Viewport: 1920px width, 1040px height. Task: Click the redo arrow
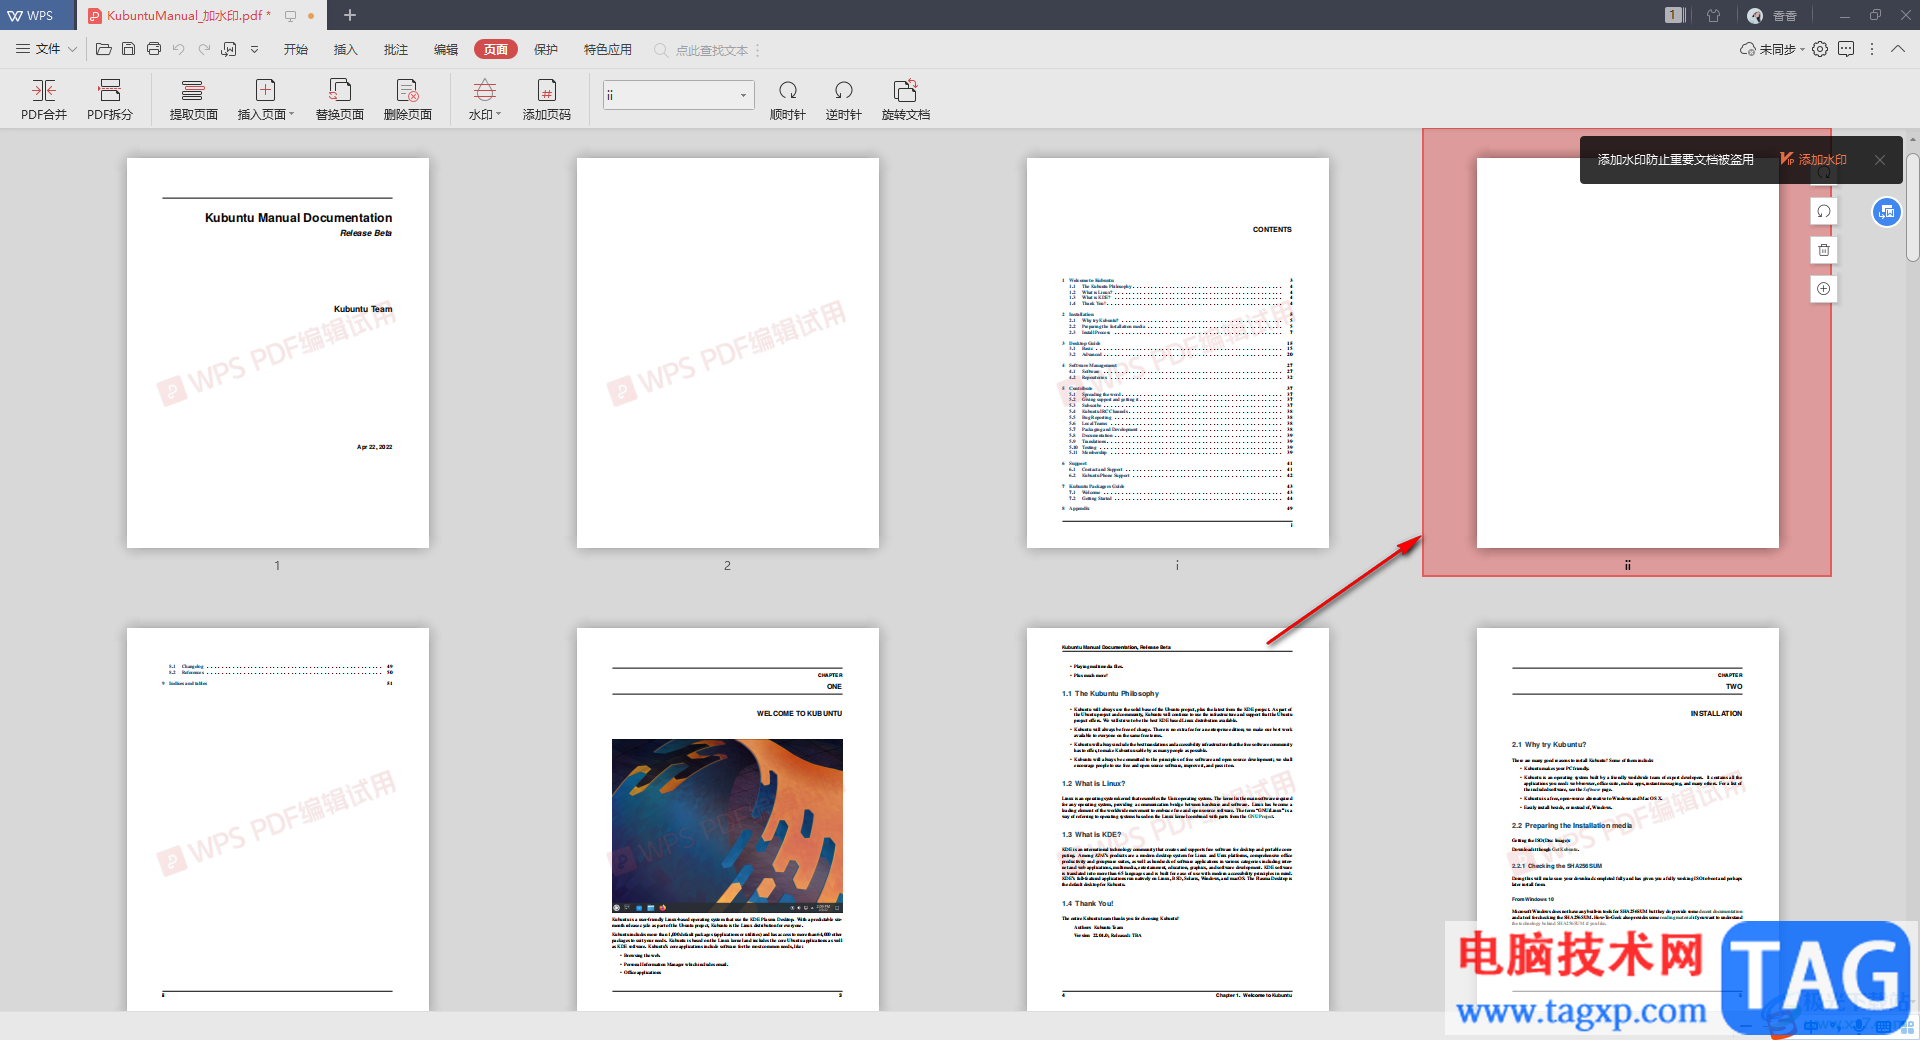coord(204,49)
